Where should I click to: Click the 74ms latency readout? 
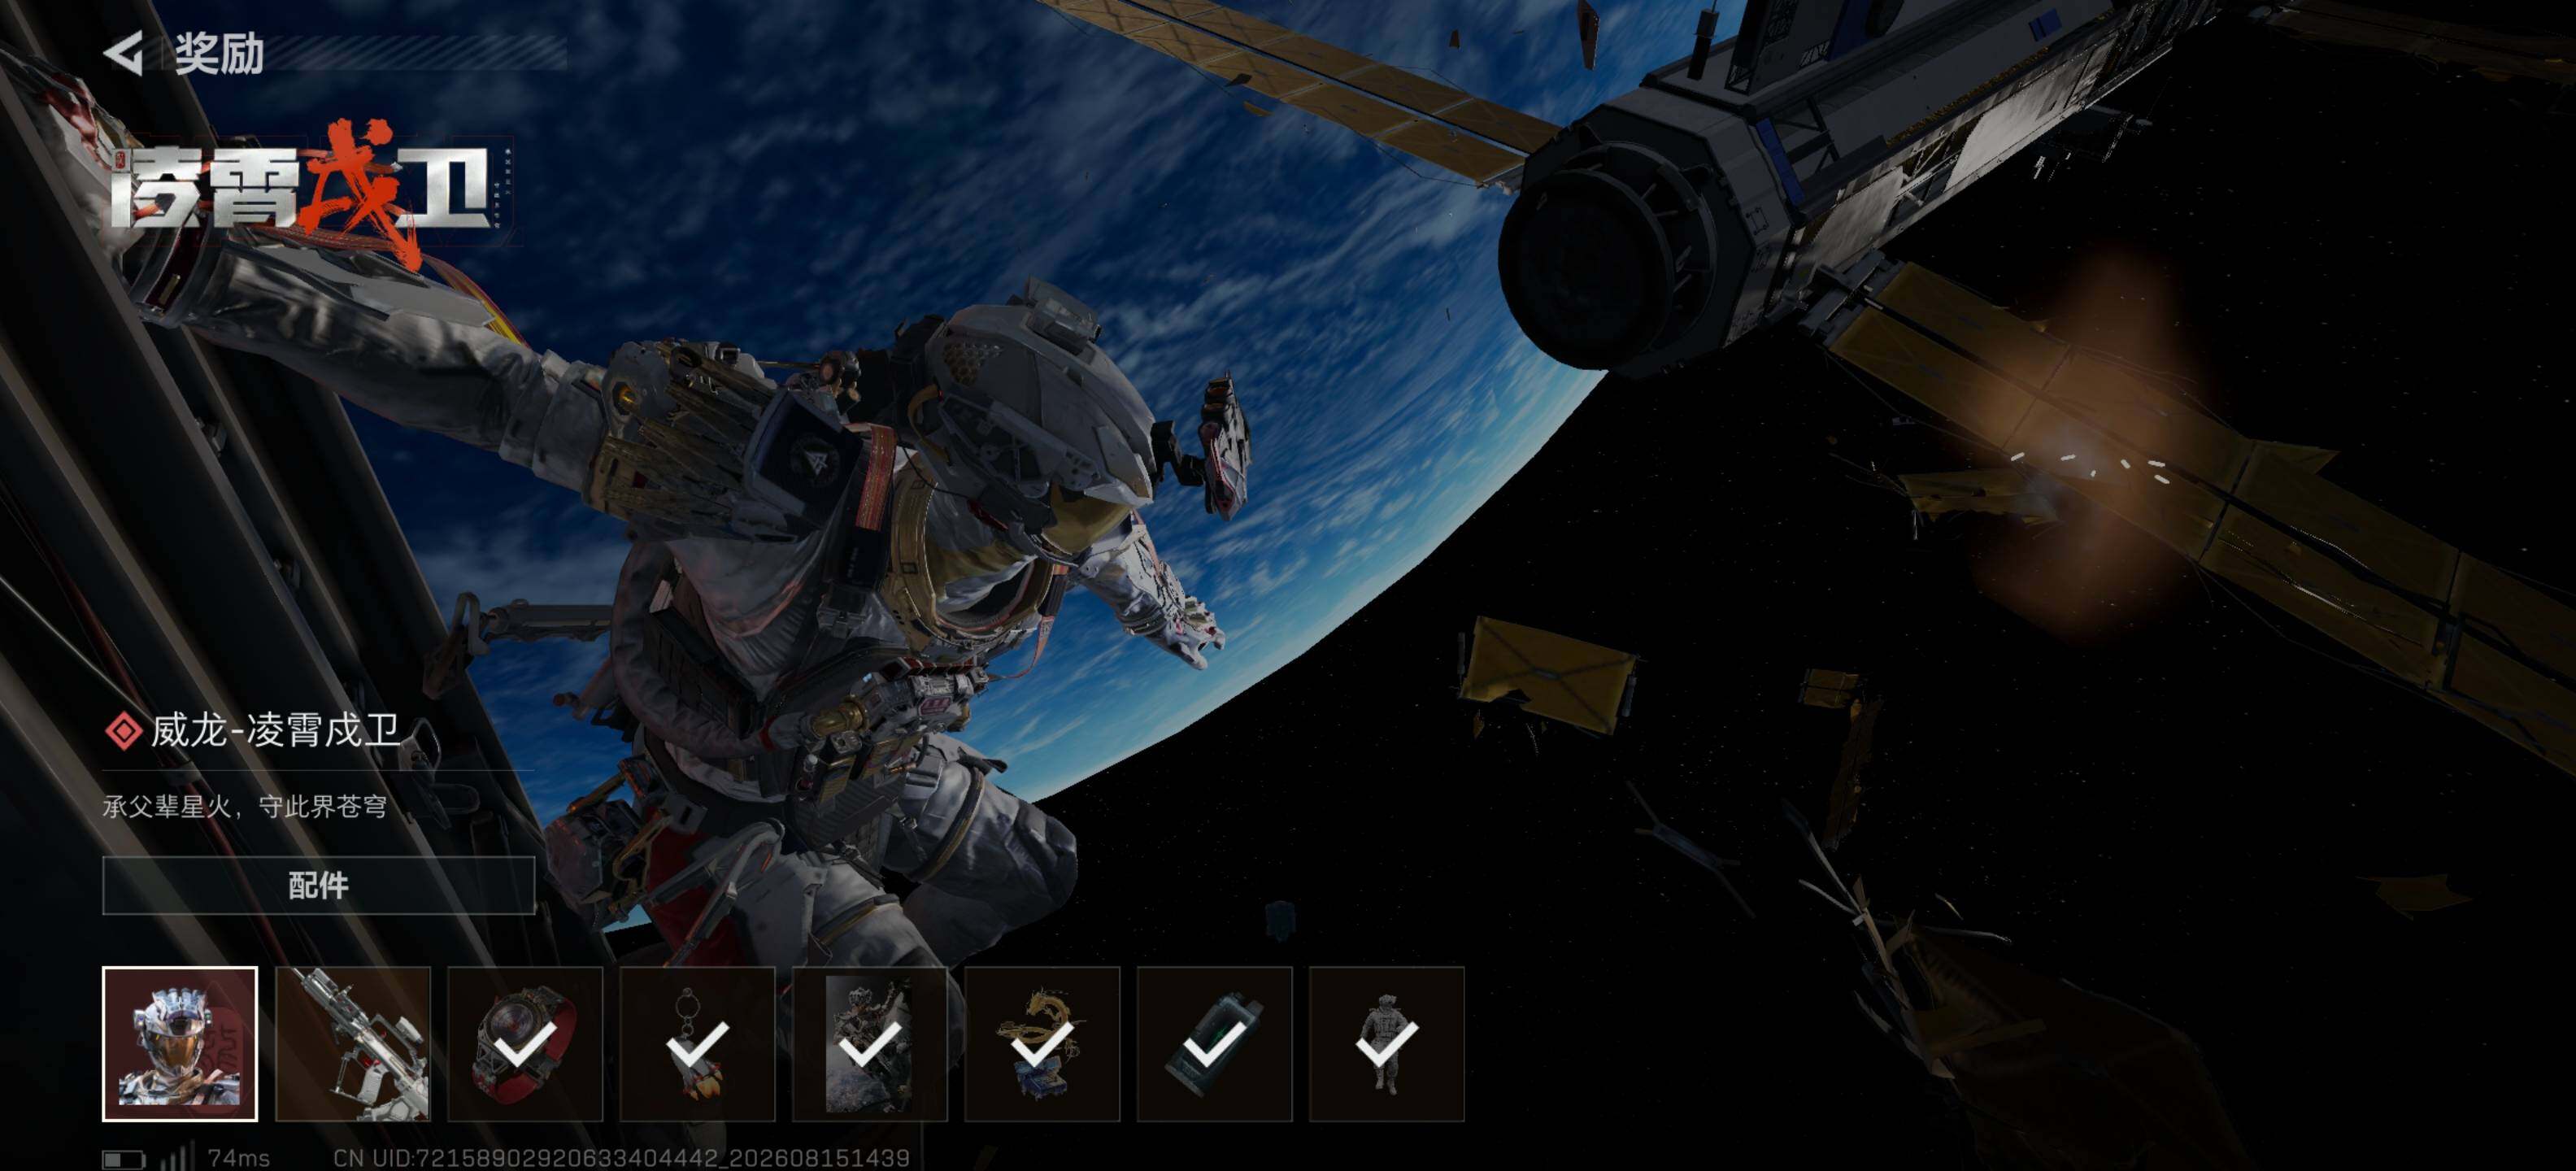[x=239, y=1158]
